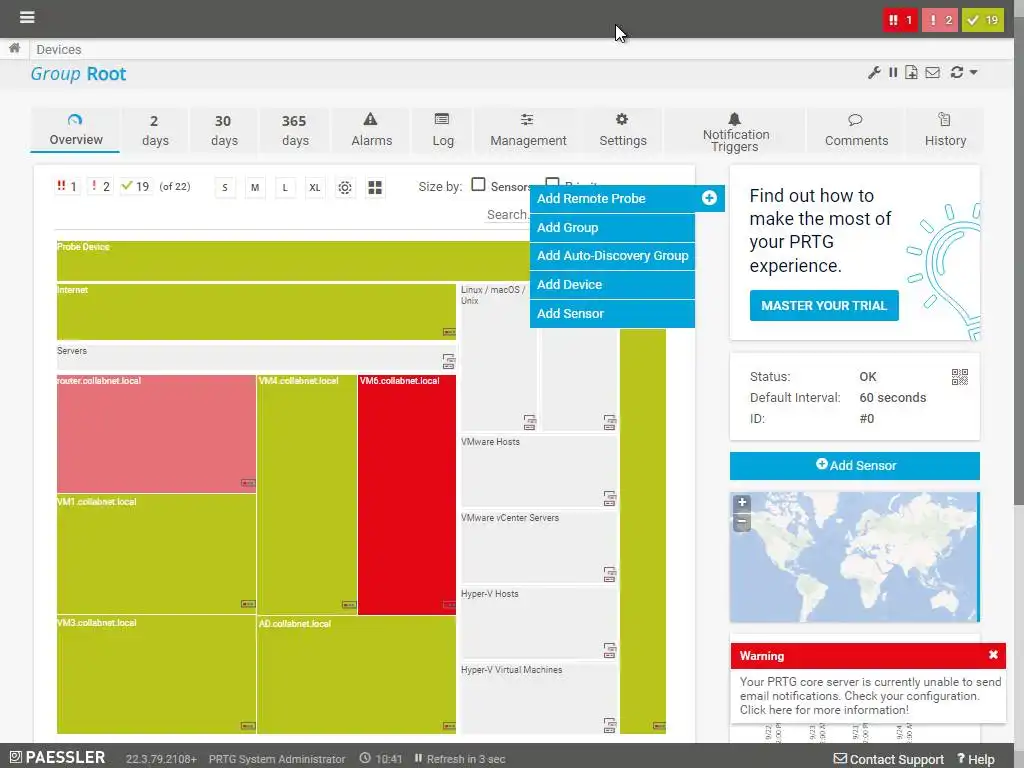Viewport: 1024px width, 768px height.
Task: Zoom out on the world map
Action: pos(742,522)
